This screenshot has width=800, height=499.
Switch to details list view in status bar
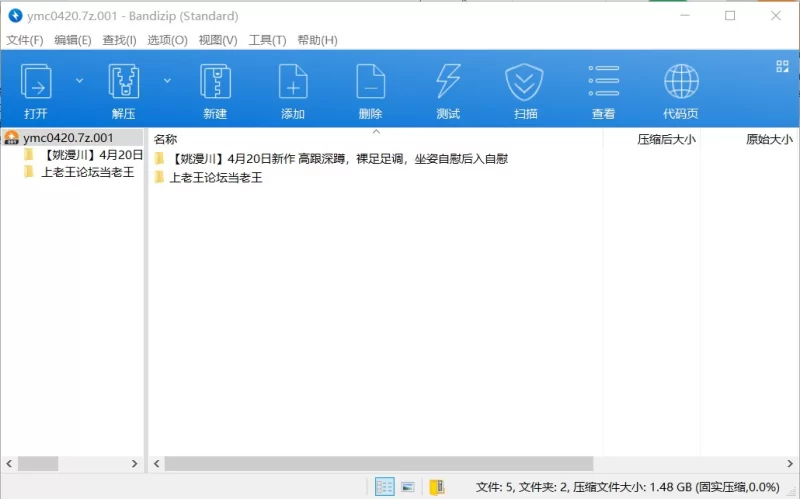(384, 487)
